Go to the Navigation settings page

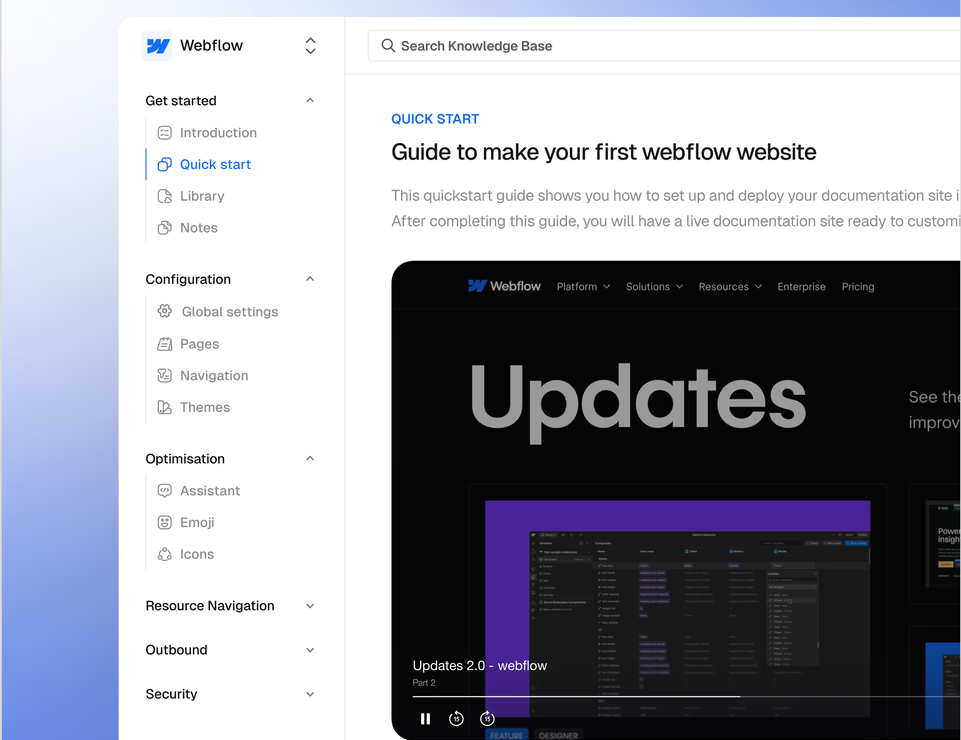click(214, 376)
